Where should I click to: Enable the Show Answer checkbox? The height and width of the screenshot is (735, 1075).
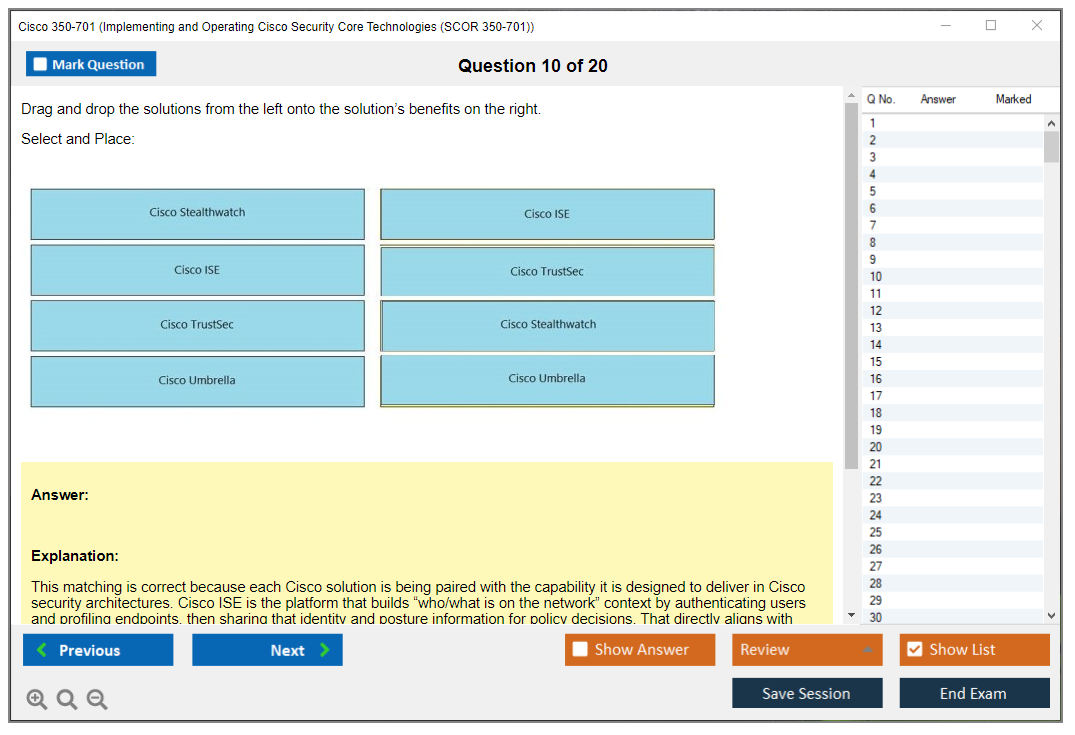(x=581, y=650)
